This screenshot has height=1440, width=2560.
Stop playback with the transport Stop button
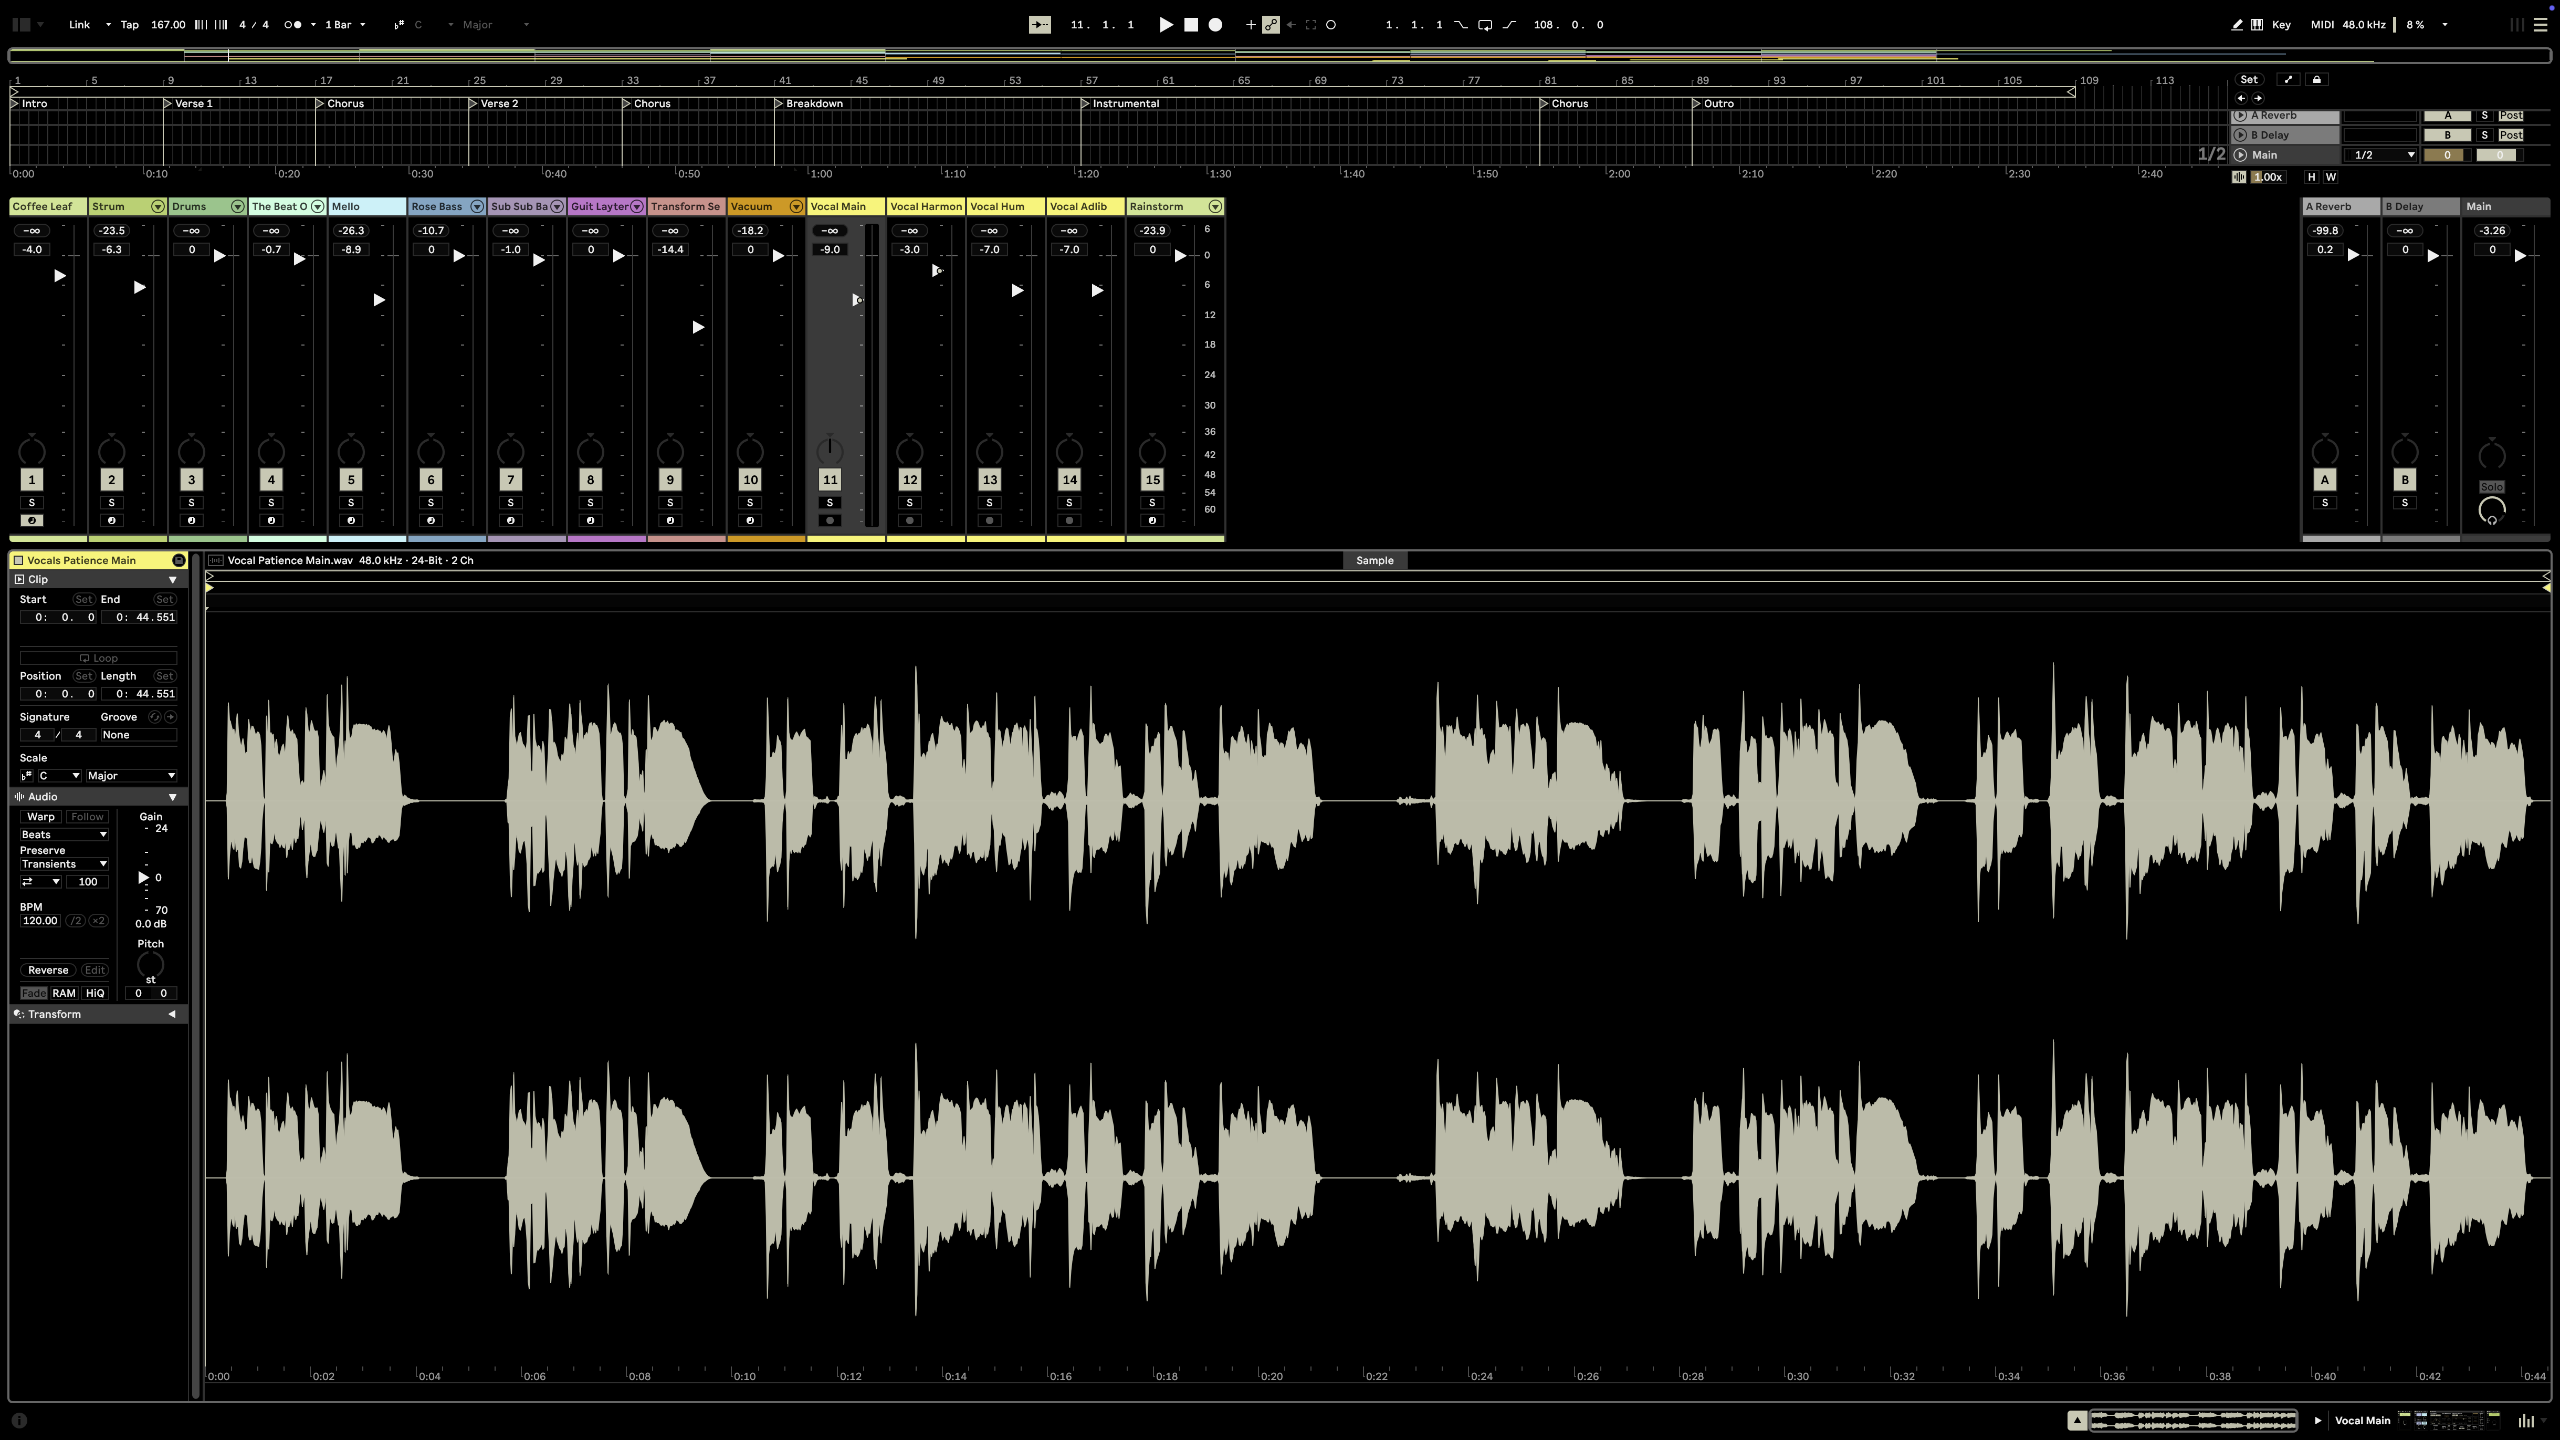pos(1191,25)
